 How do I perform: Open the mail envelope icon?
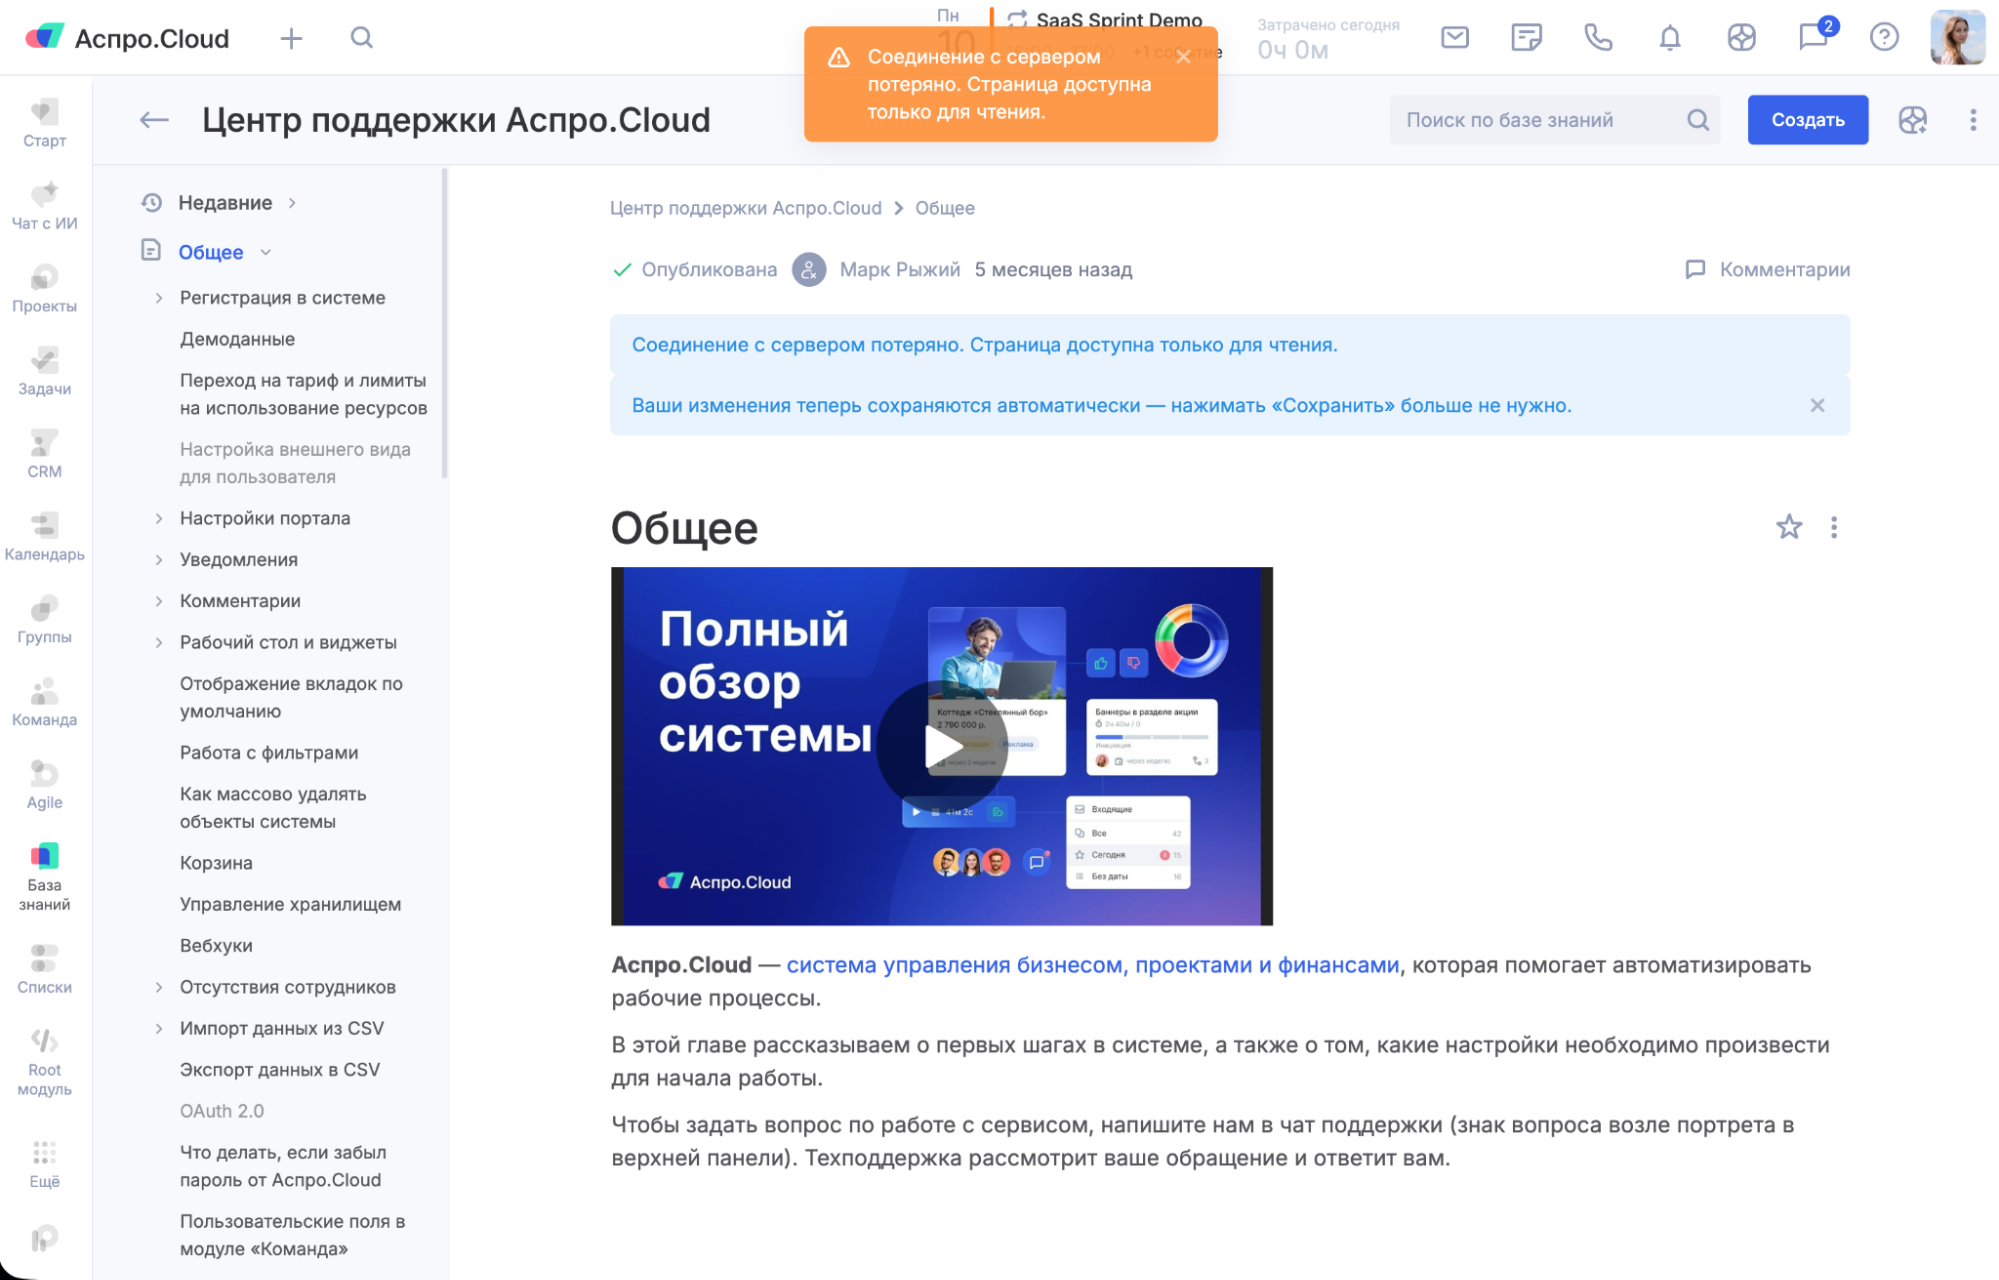coord(1455,38)
